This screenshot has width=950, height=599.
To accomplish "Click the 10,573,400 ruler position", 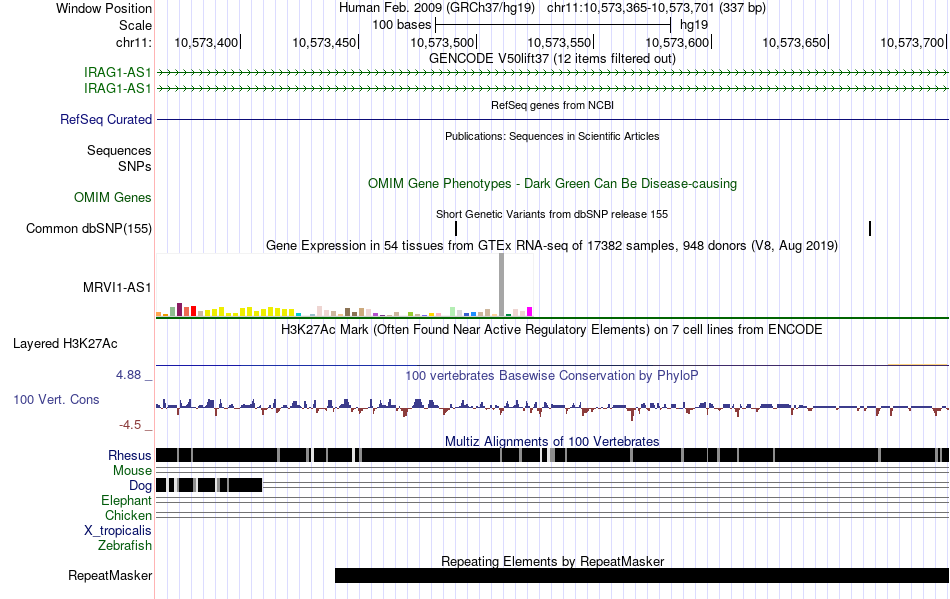I will 207,42.
